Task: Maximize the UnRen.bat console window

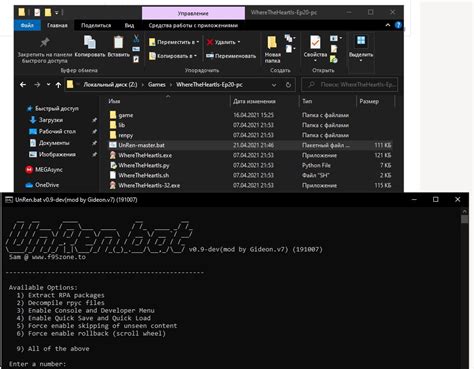Action: 435,199
